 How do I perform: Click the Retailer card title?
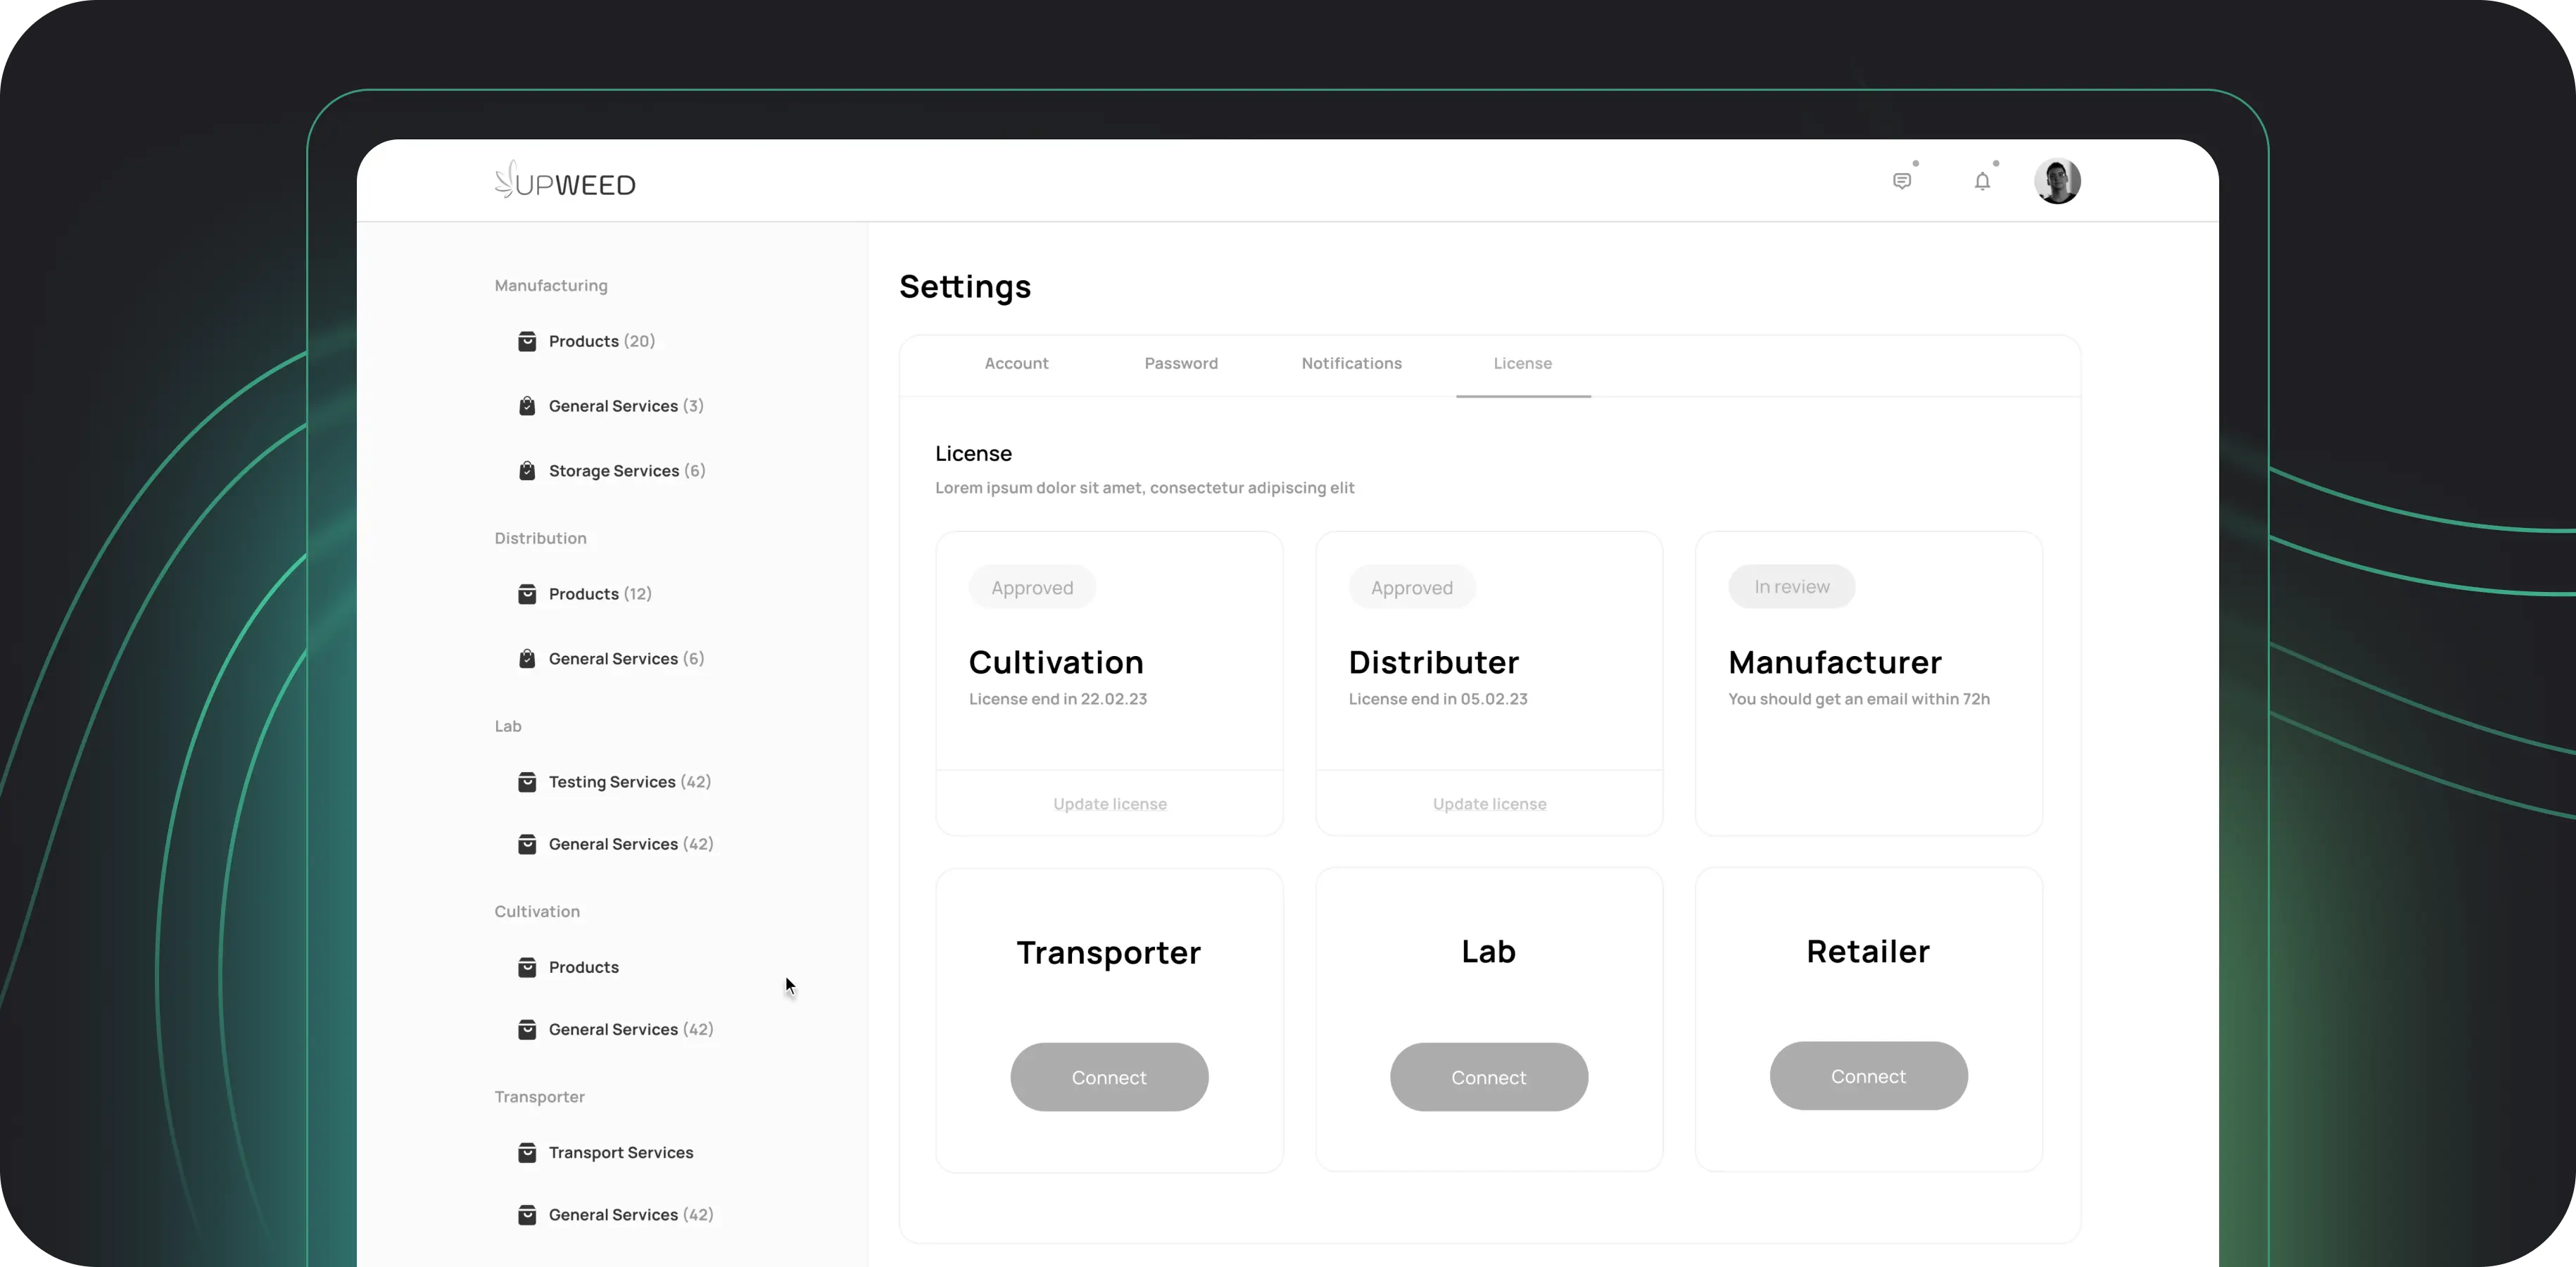pyautogui.click(x=1867, y=952)
